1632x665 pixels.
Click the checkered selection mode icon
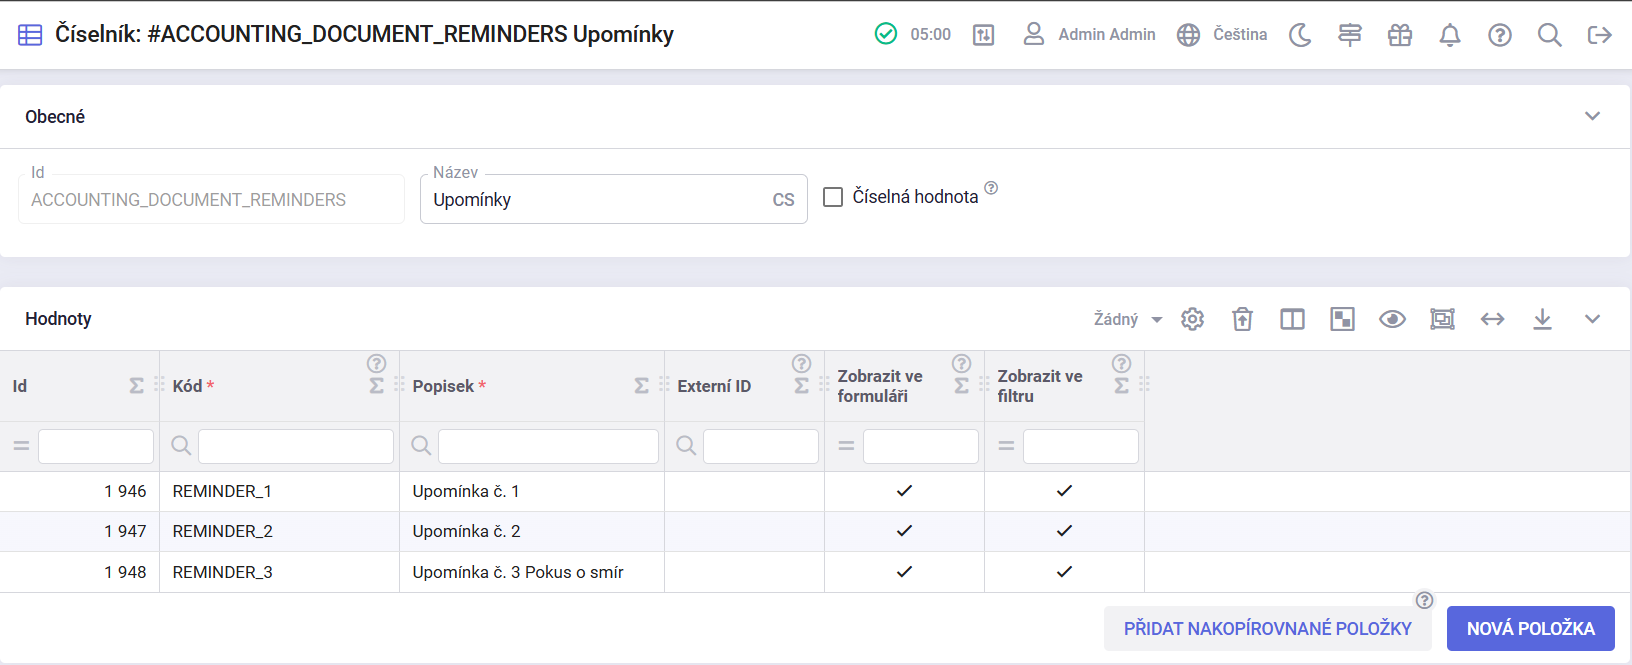click(1343, 319)
